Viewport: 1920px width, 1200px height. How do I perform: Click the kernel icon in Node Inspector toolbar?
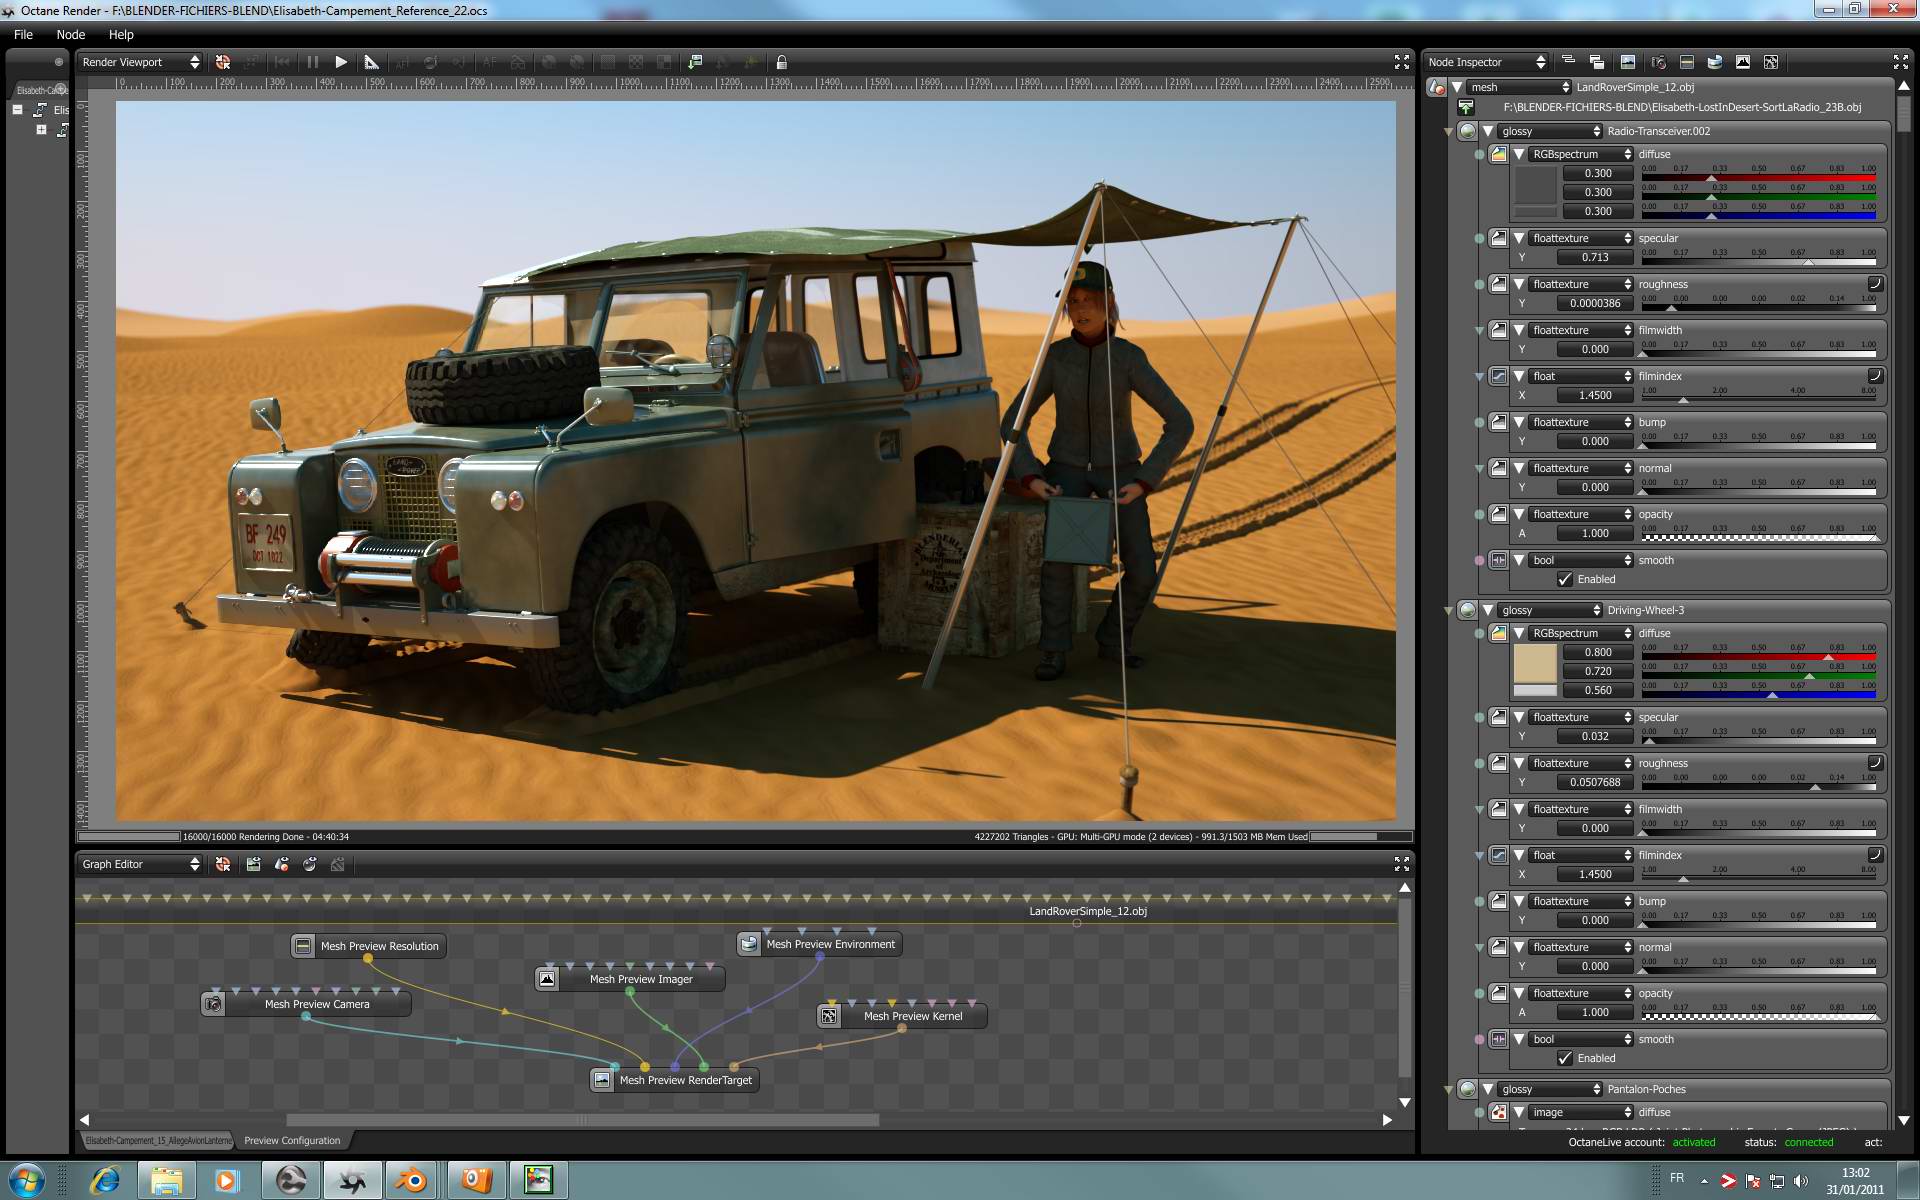tap(1771, 62)
